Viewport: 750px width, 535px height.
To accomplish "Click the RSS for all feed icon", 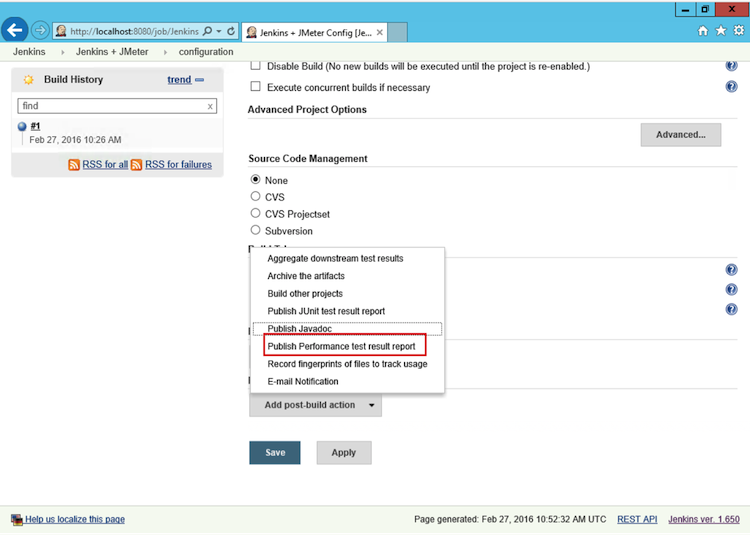I will (74, 165).
